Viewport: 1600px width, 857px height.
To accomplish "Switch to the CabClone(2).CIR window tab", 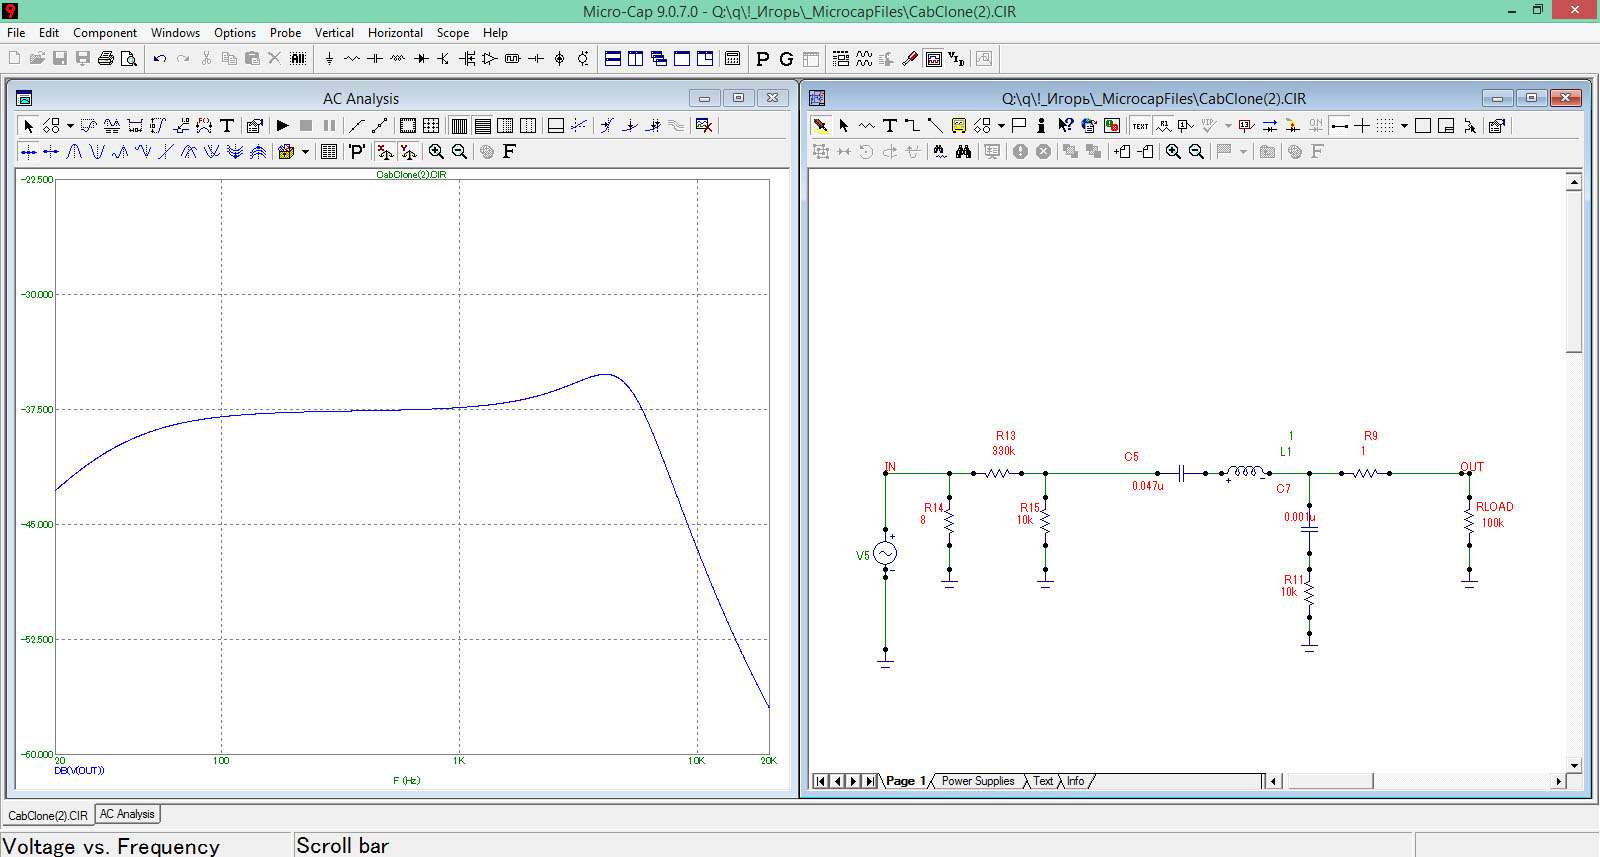I will 48,815.
